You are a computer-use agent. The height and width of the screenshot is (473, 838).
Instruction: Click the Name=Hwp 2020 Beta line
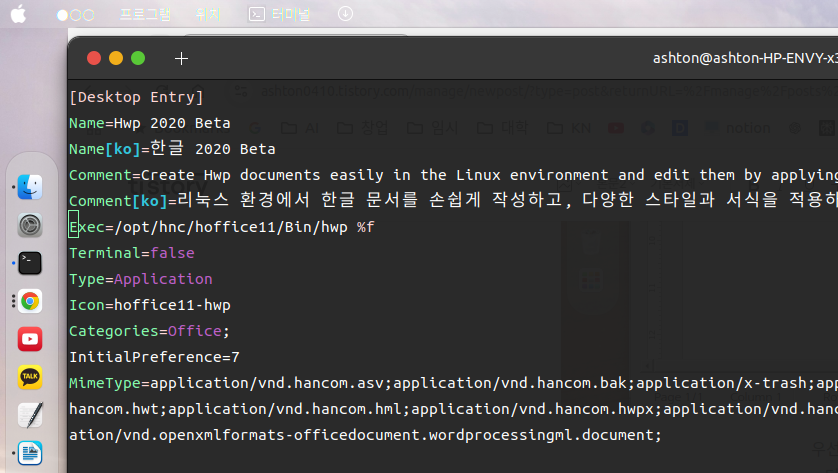click(150, 123)
